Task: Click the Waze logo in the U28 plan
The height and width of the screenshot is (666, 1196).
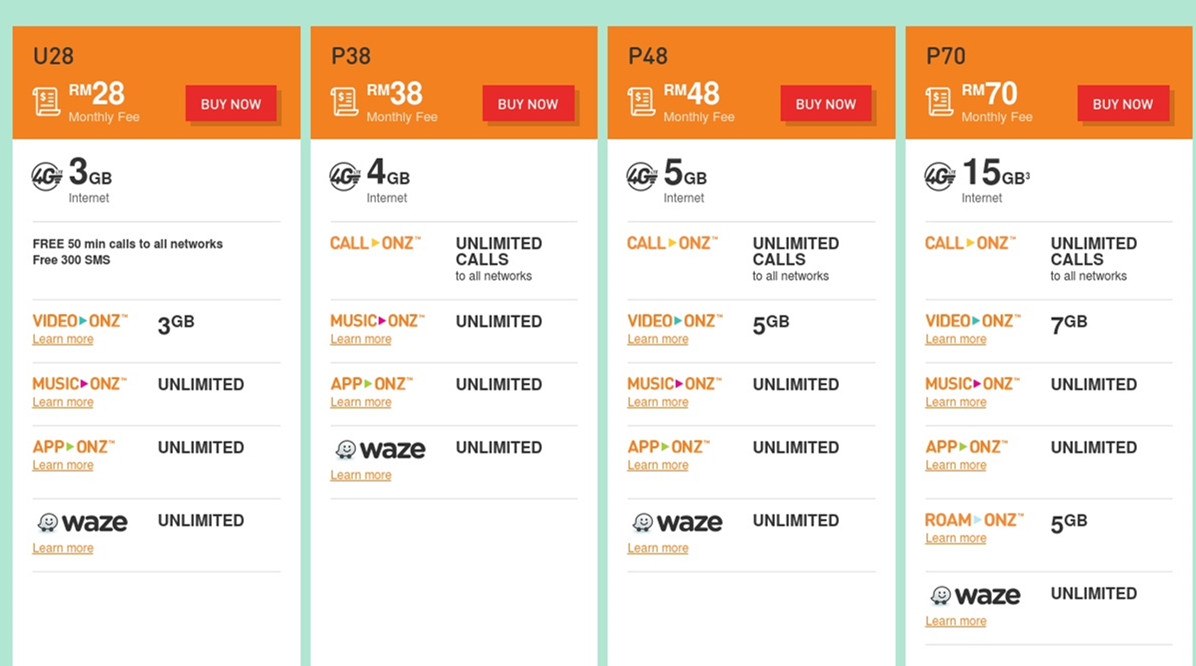Action: click(82, 523)
